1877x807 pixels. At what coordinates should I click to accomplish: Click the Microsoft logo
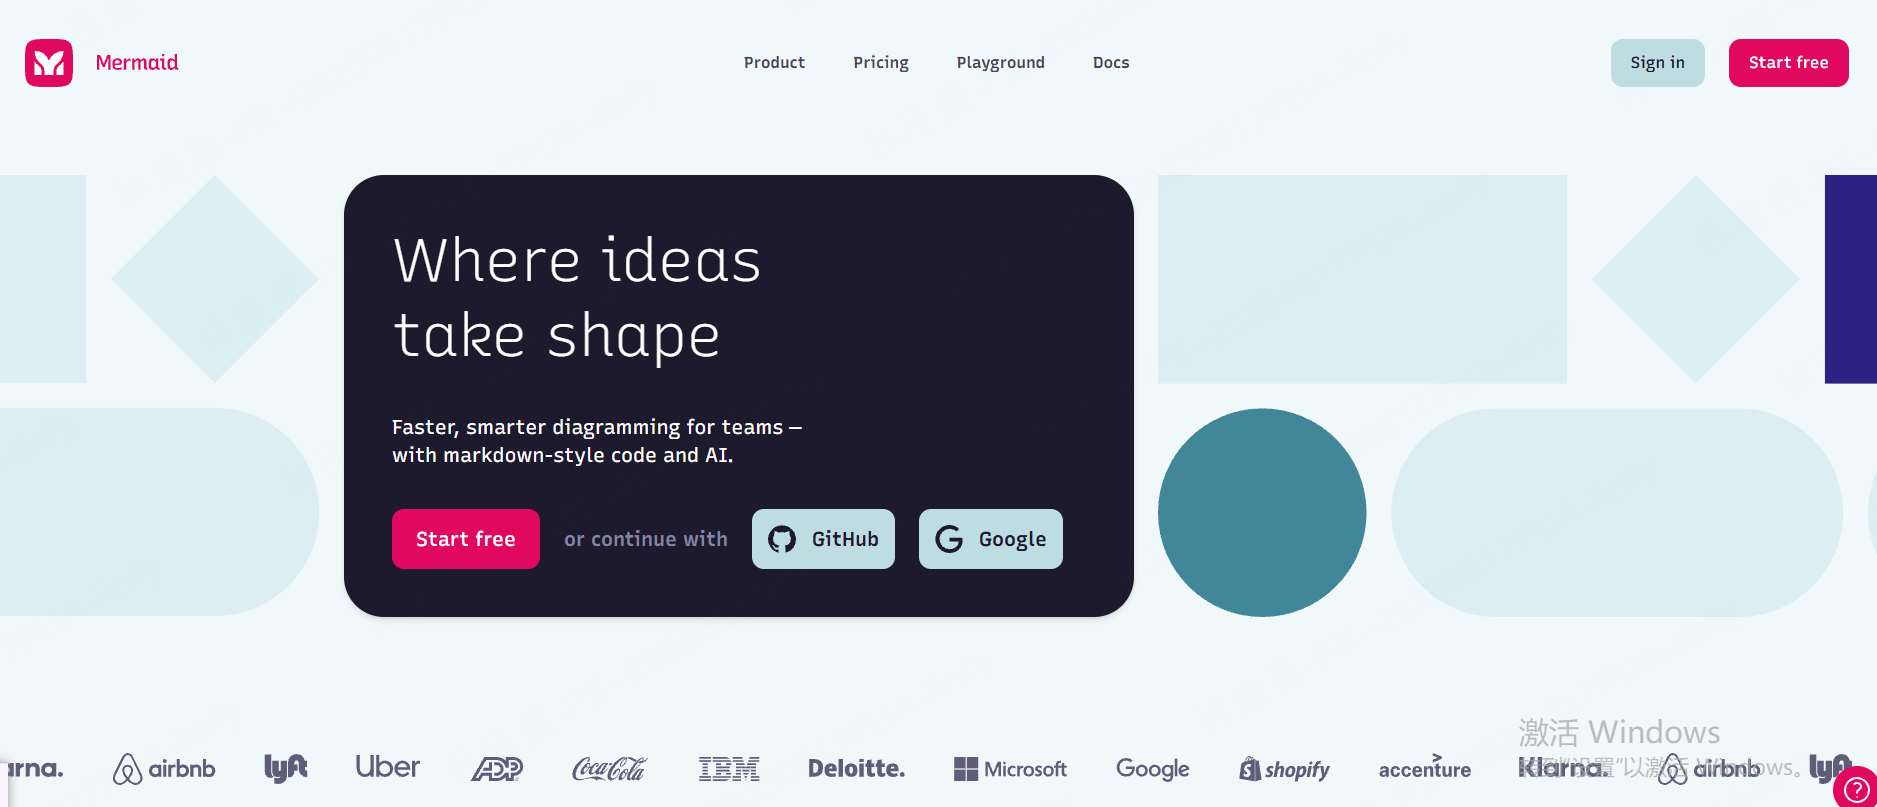point(1010,769)
